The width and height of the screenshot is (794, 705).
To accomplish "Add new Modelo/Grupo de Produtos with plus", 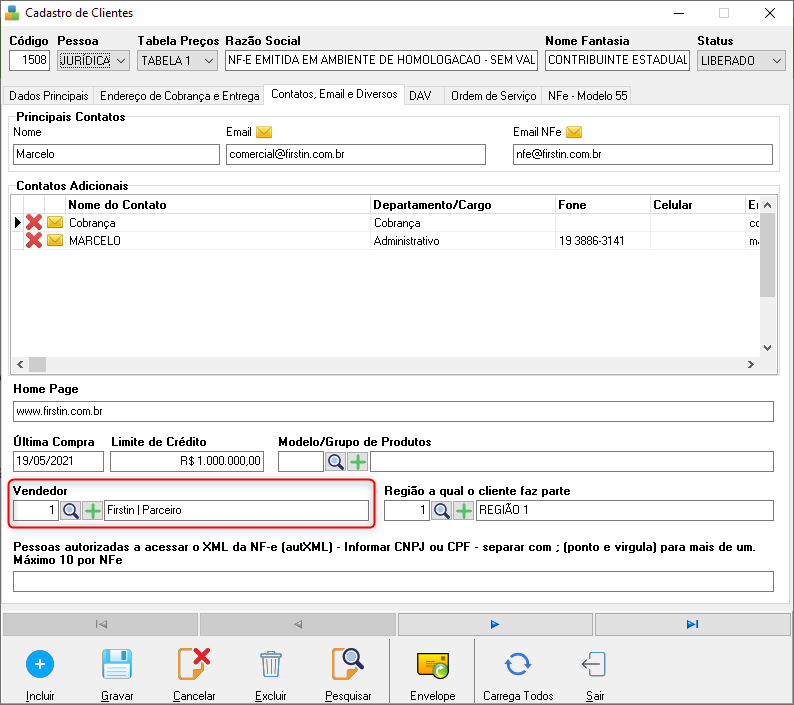I will pyautogui.click(x=358, y=461).
